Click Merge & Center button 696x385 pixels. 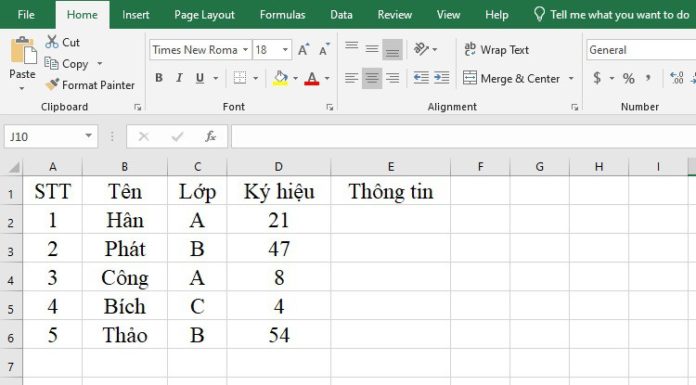click(511, 79)
